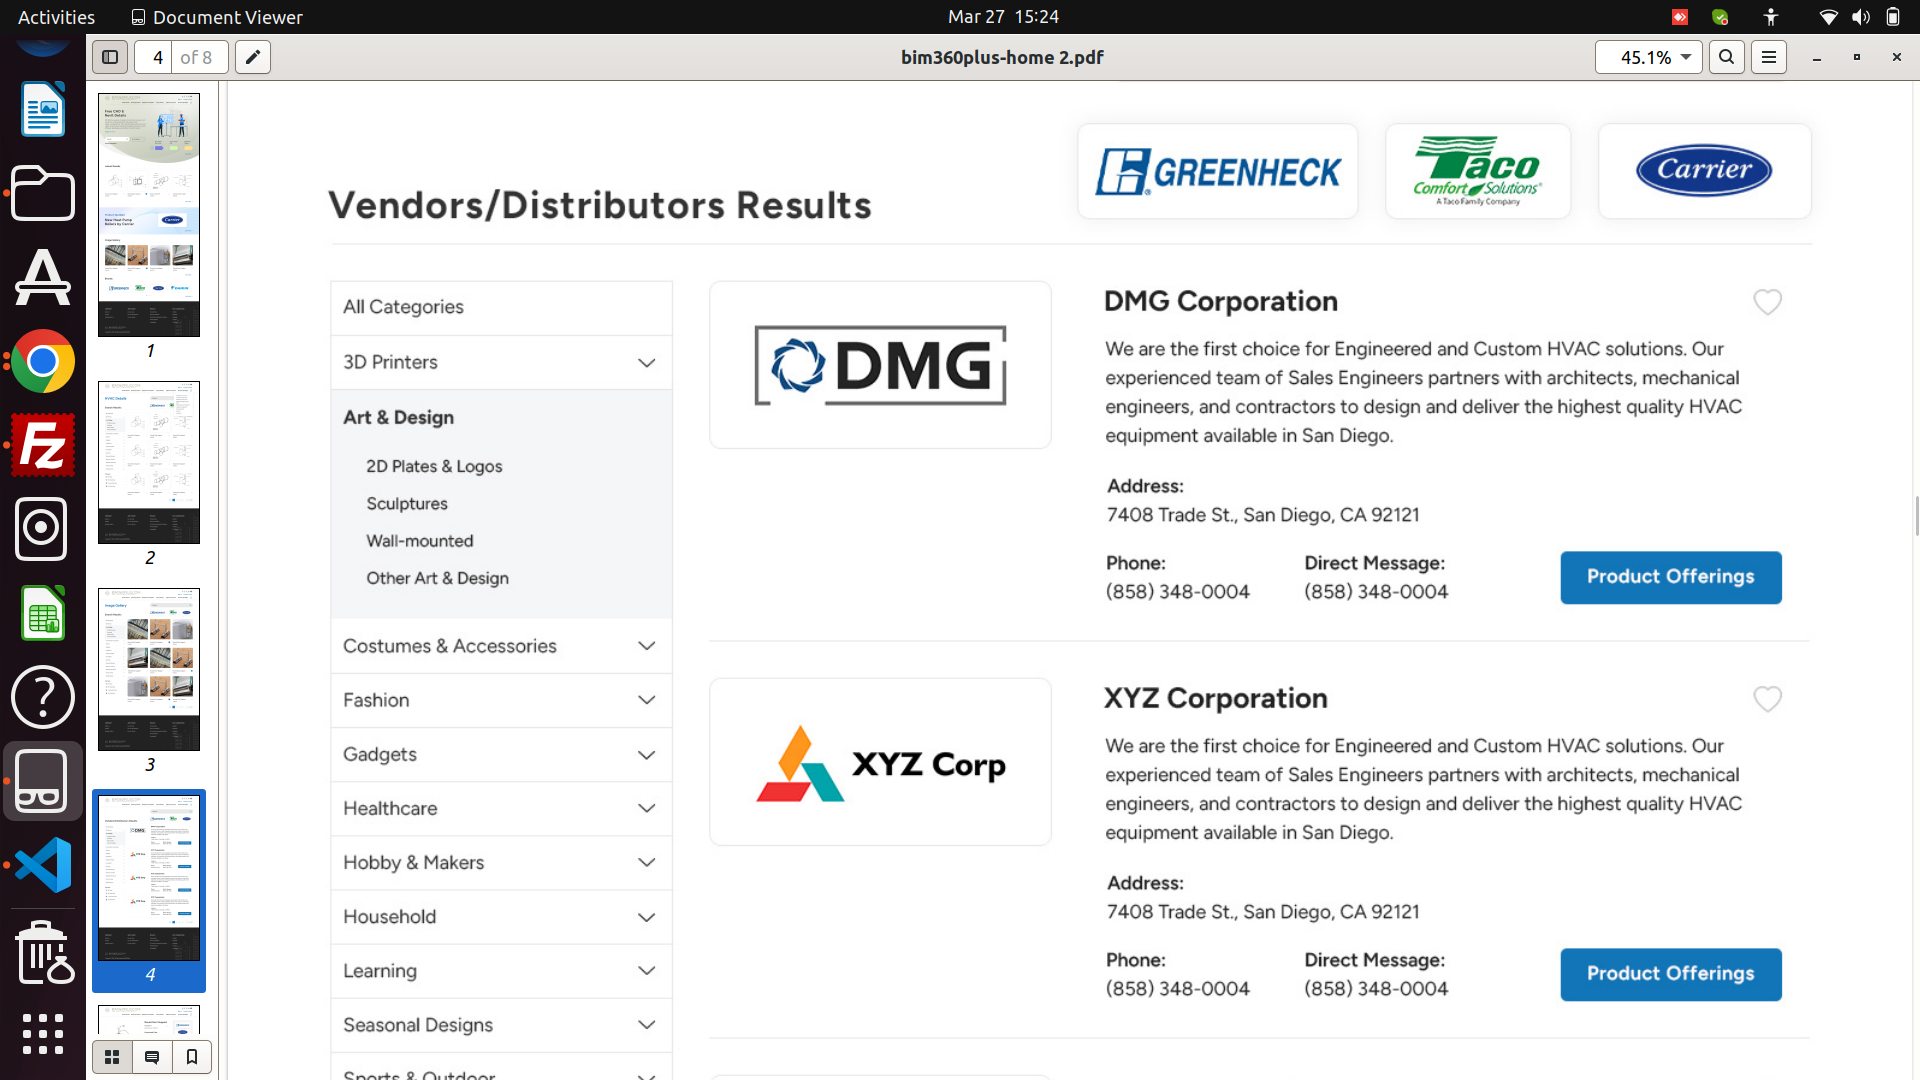
Task: Click XYZ Corporation Product Offerings button
Action: 1670,974
